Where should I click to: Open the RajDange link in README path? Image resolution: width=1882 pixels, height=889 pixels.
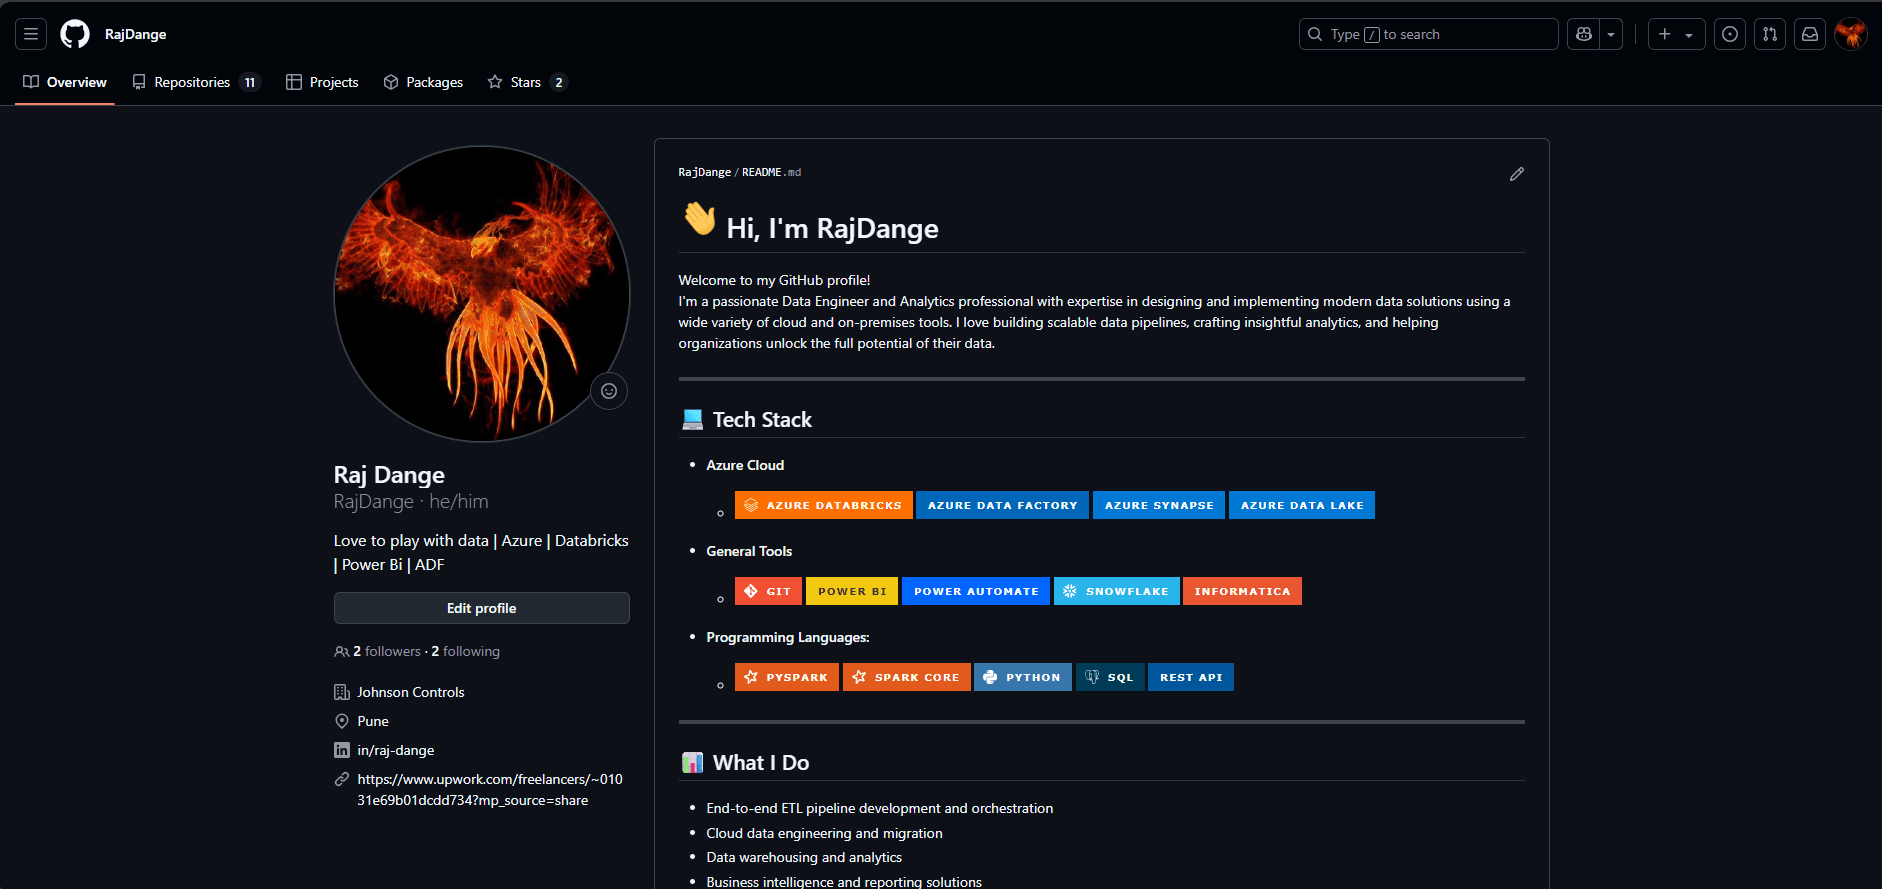click(x=705, y=172)
